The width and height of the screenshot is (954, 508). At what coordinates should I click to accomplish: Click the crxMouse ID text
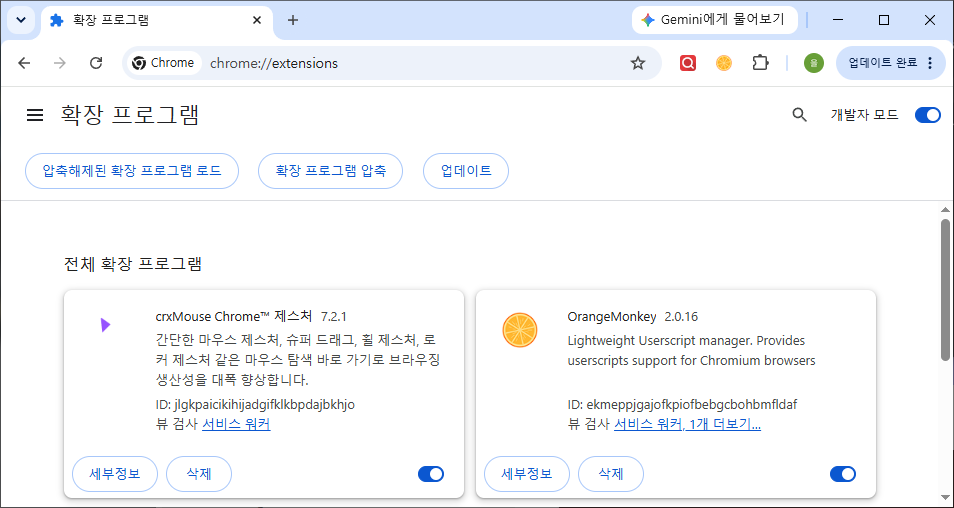coord(256,405)
